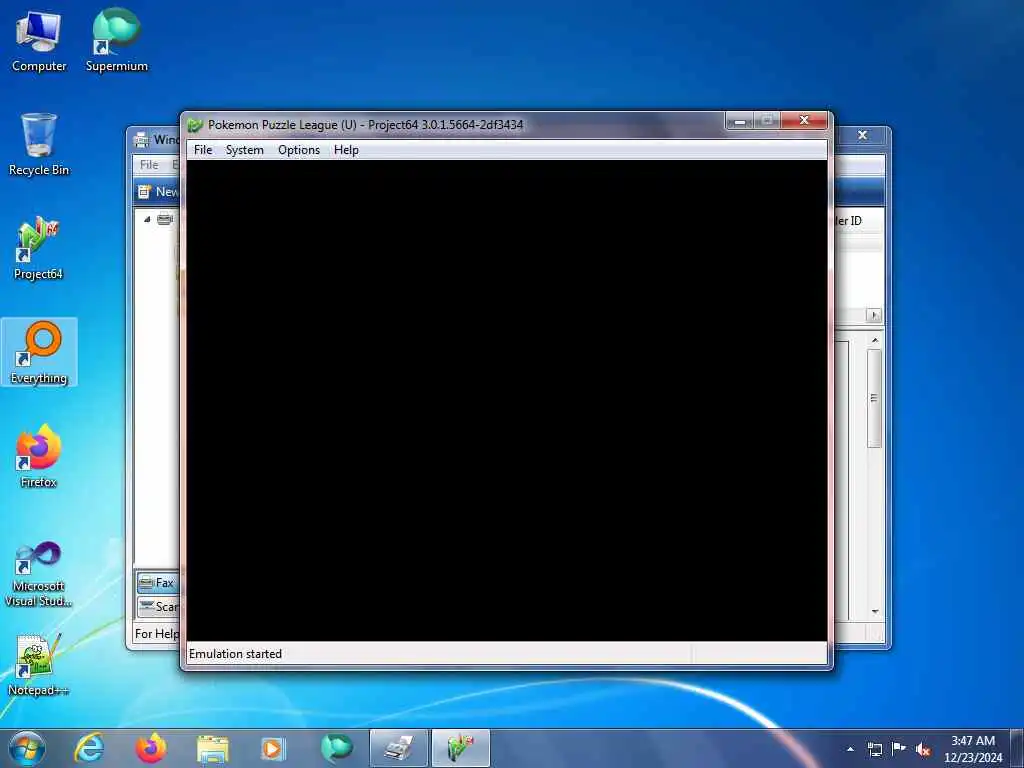
Task: Open the Windows Start menu
Action: [27, 748]
